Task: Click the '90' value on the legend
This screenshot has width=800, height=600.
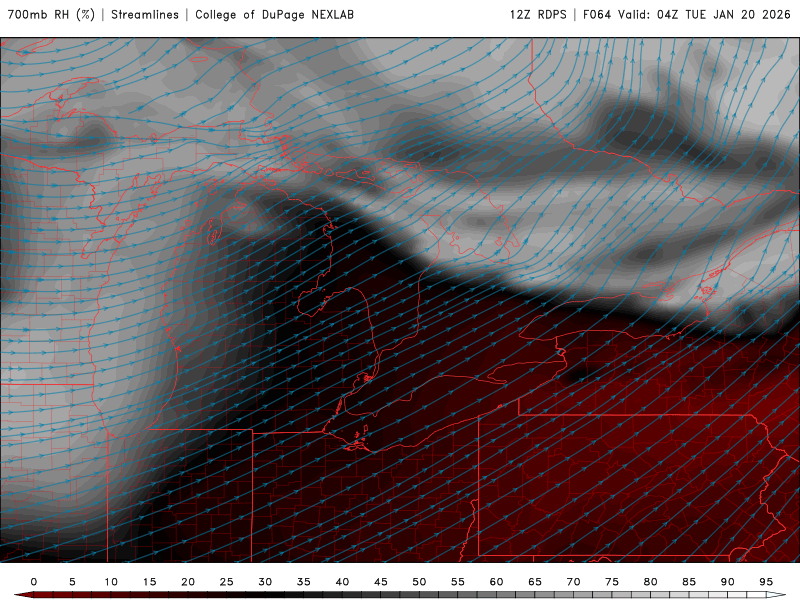Action: click(728, 582)
